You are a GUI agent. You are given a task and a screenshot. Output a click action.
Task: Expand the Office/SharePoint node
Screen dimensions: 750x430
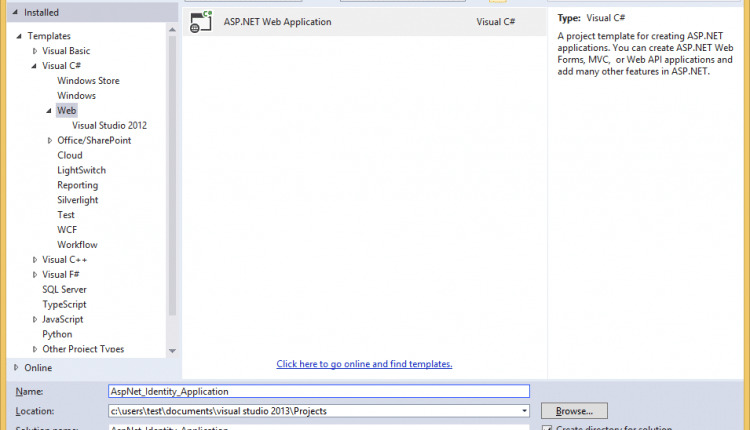[x=49, y=141]
